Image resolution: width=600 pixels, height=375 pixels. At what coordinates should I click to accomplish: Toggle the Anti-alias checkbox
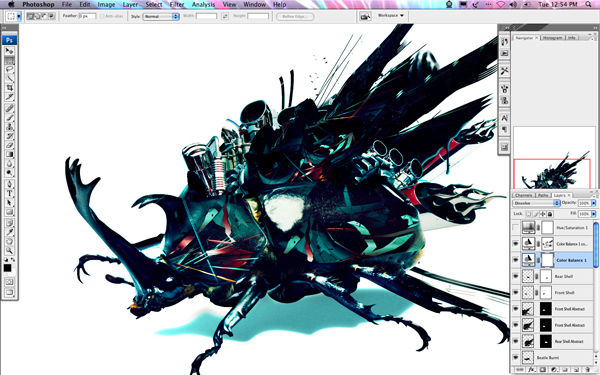click(102, 16)
